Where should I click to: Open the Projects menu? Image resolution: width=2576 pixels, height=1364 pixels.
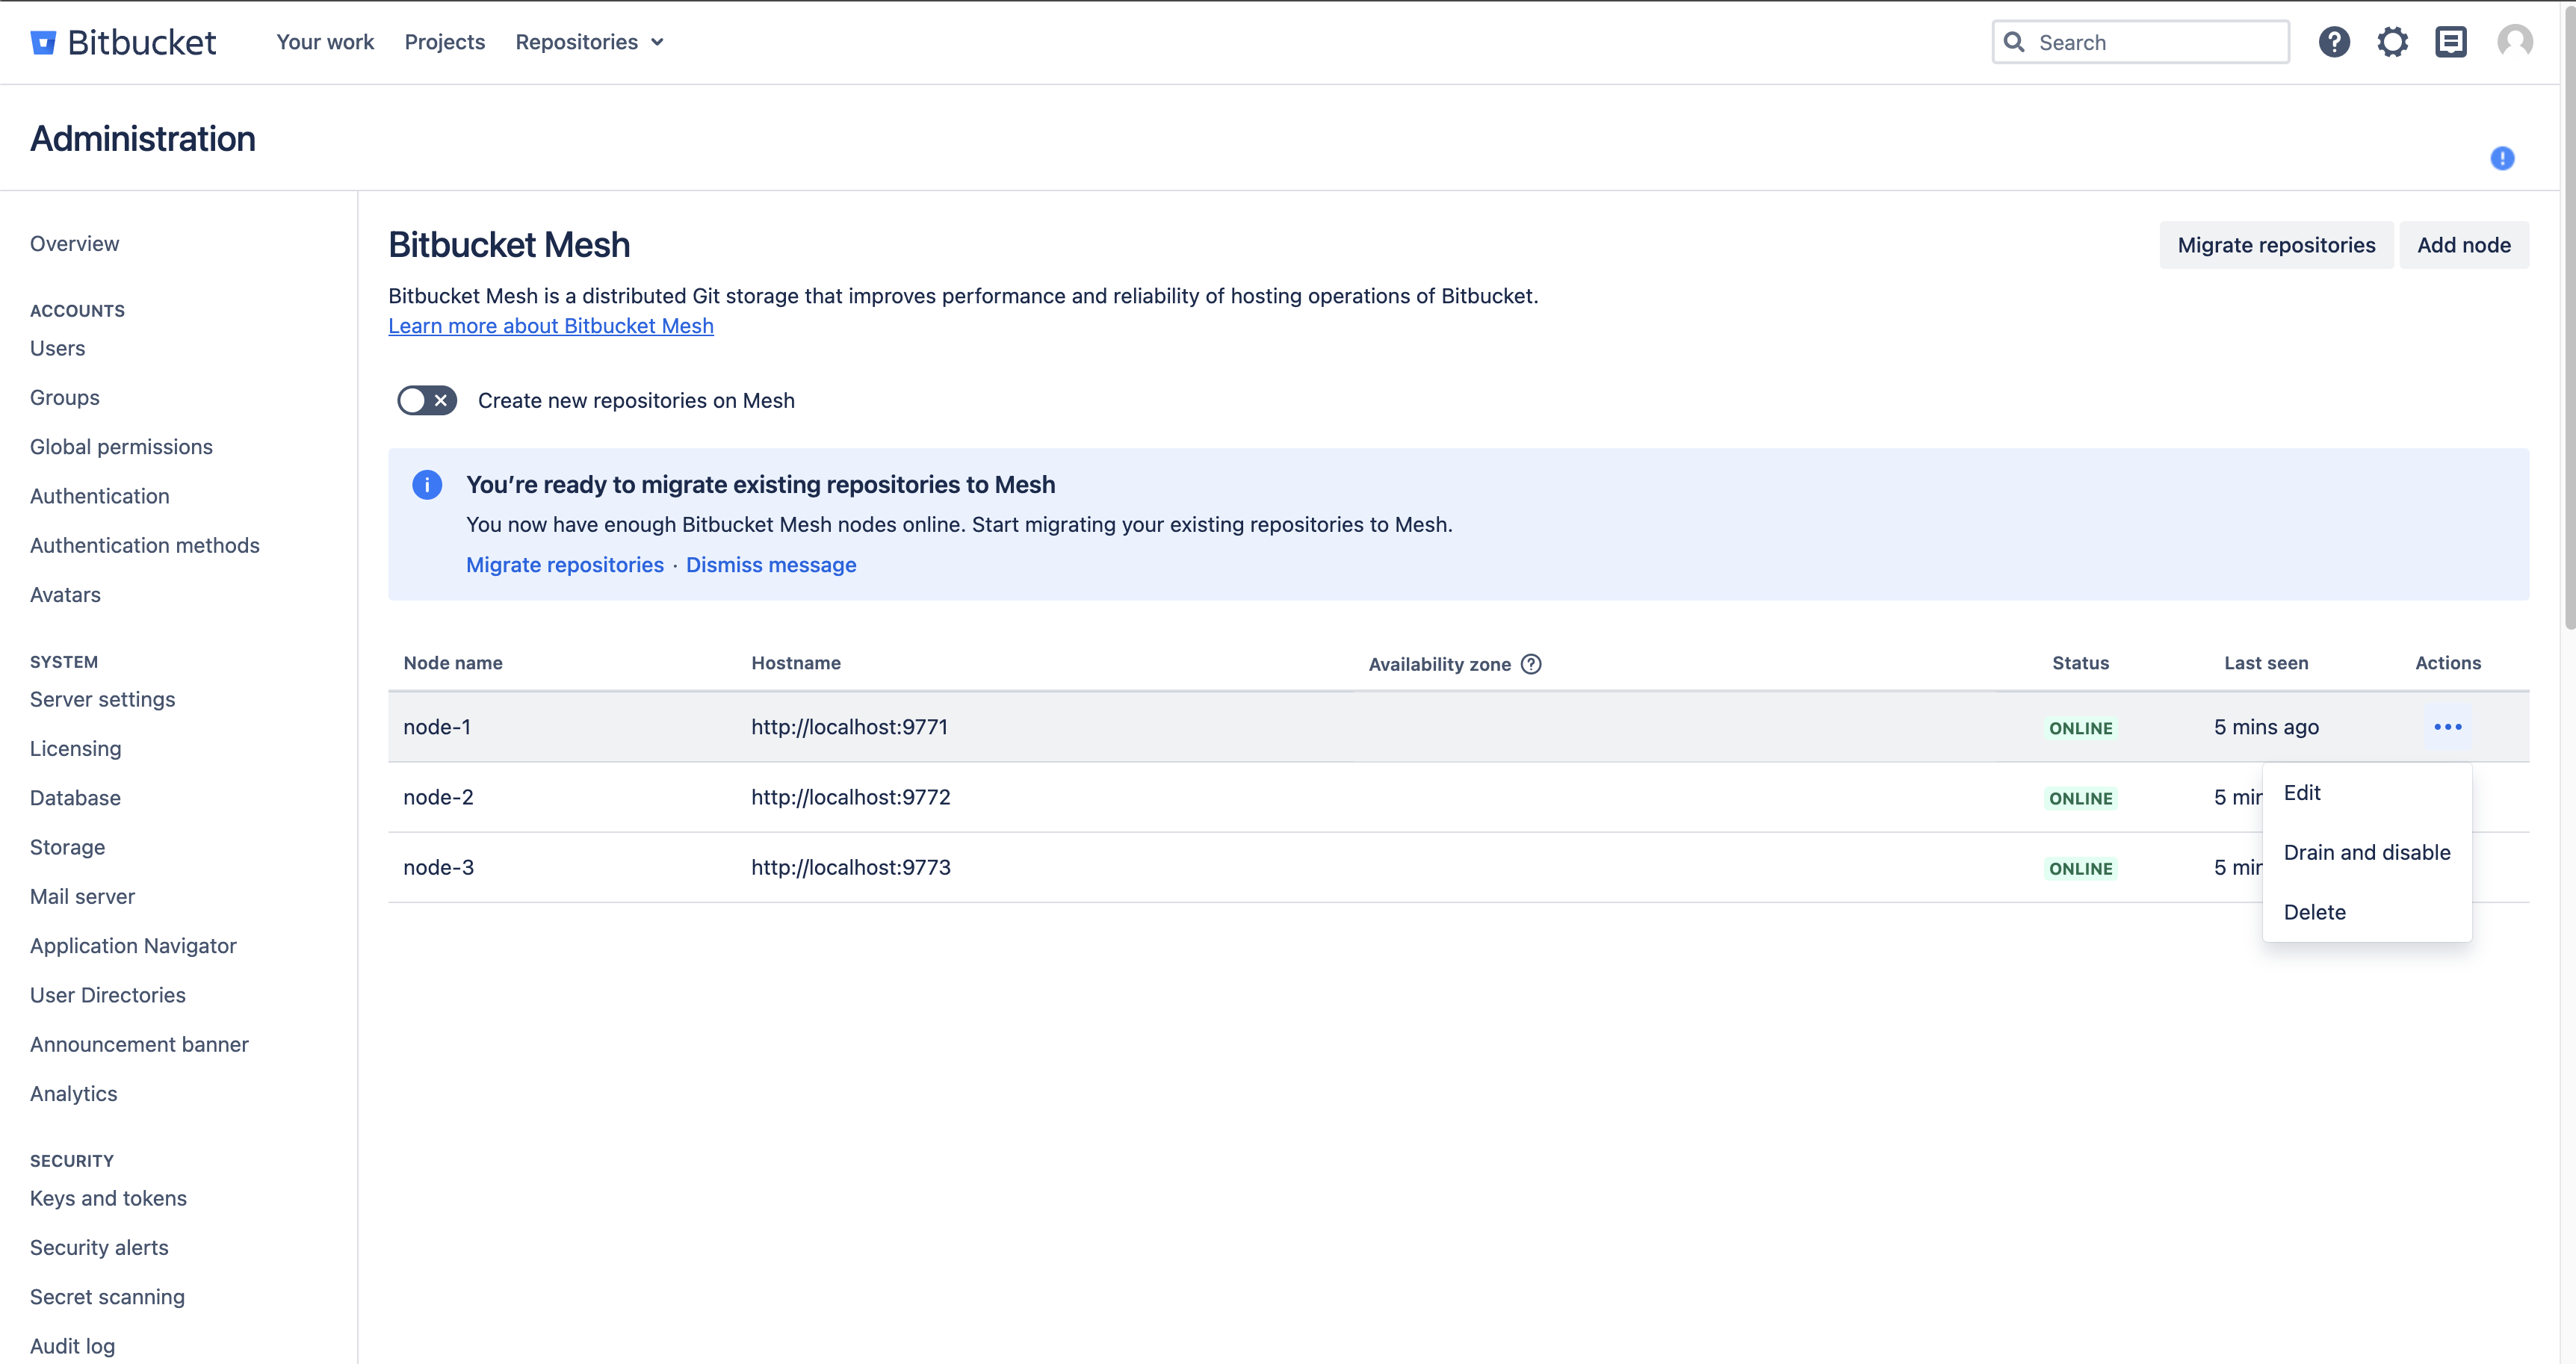point(444,41)
